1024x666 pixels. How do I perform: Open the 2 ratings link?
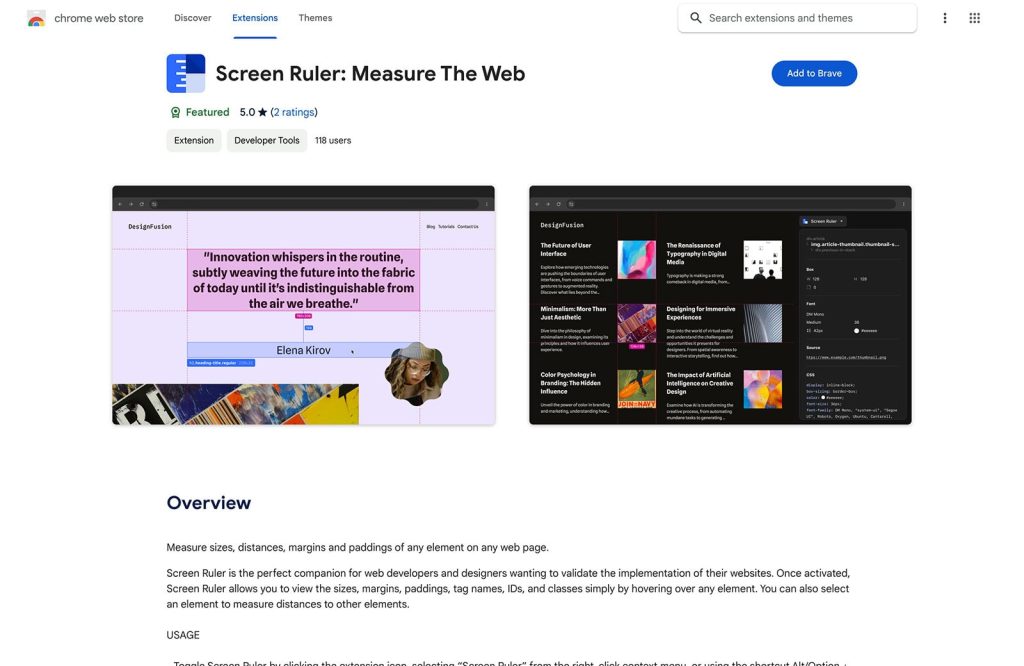(x=294, y=112)
